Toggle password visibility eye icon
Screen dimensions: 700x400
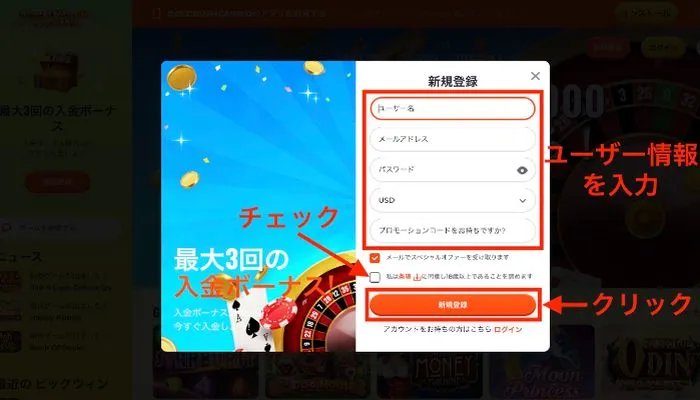click(x=522, y=170)
